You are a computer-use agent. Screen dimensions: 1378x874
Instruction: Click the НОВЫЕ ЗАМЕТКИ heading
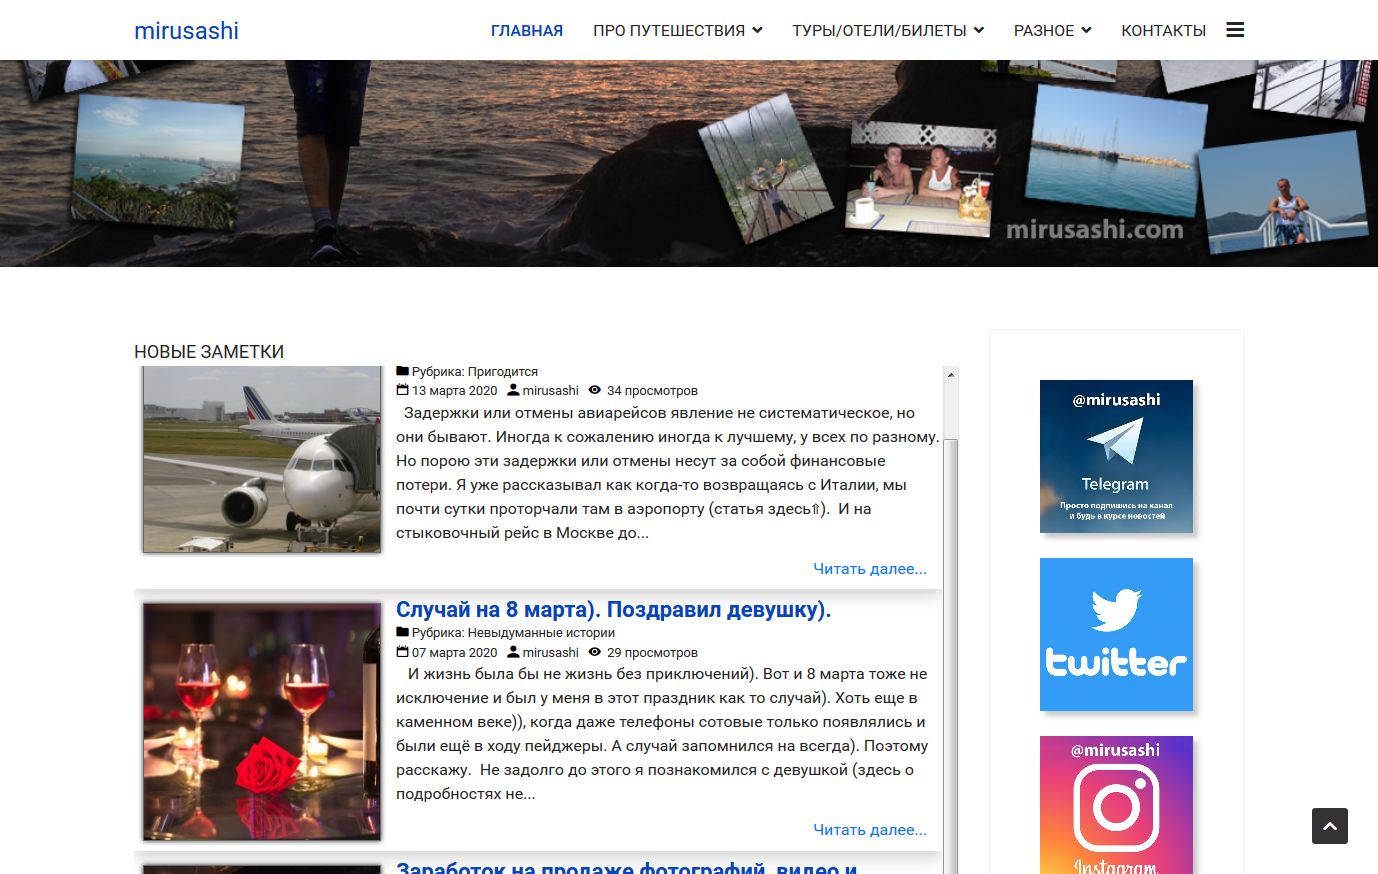209,352
